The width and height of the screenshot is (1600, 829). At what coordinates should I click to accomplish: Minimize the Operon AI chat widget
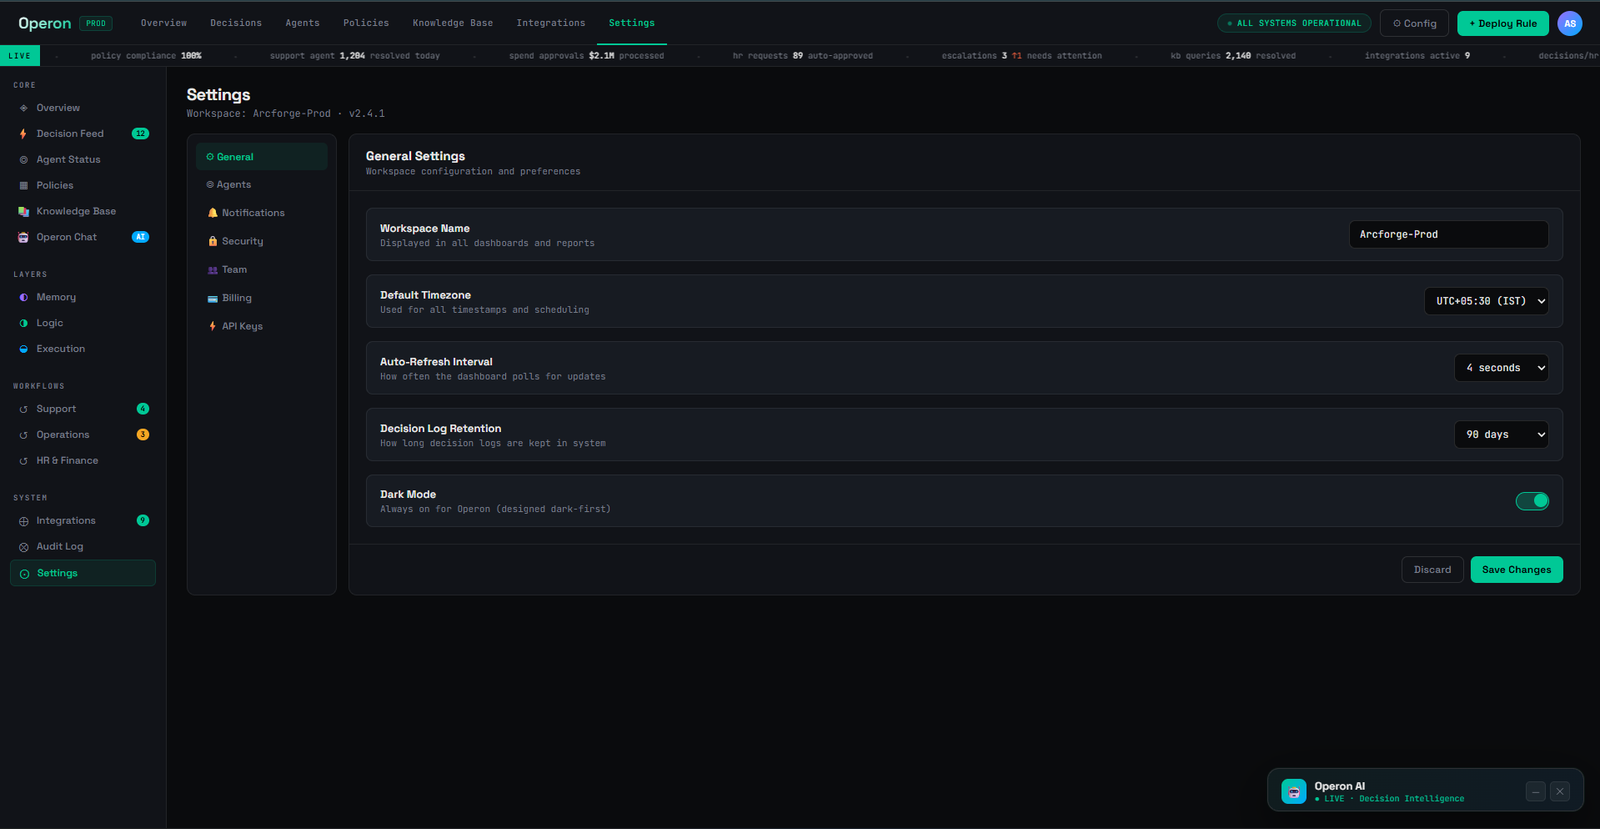point(1536,792)
